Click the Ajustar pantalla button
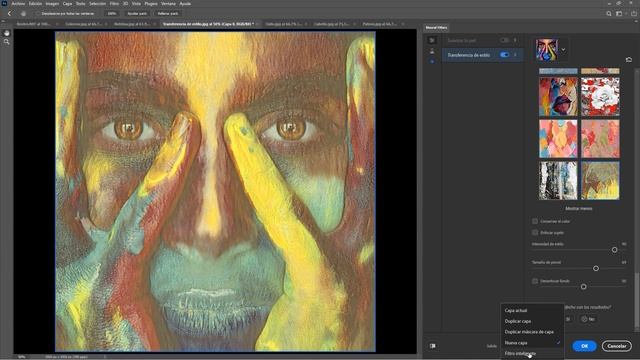This screenshot has height=360, width=640. coord(137,13)
